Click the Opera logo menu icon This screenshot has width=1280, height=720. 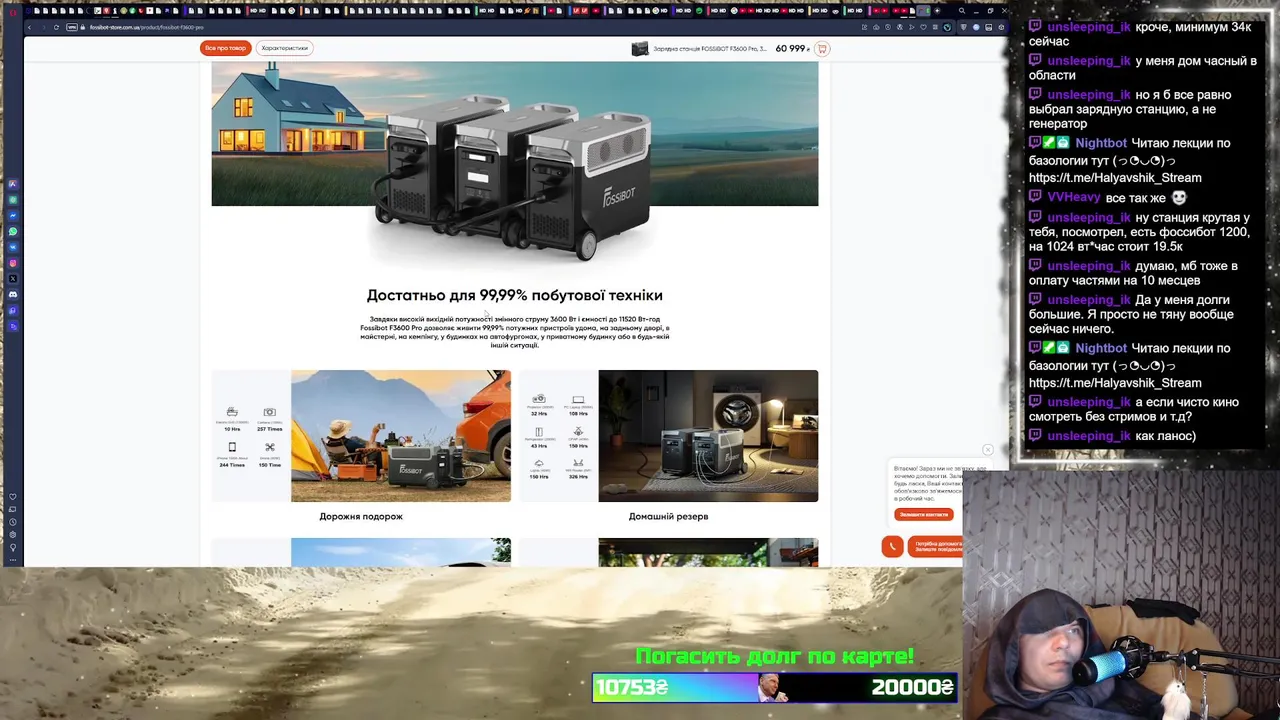tap(13, 12)
